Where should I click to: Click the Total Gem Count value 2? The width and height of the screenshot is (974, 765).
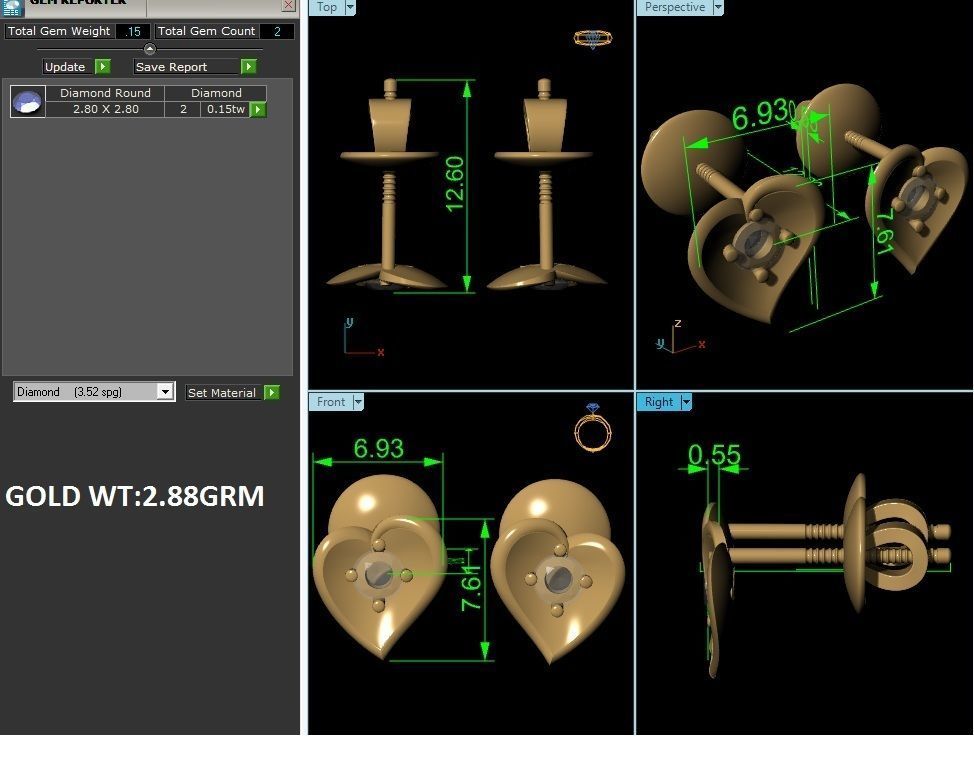point(277,31)
